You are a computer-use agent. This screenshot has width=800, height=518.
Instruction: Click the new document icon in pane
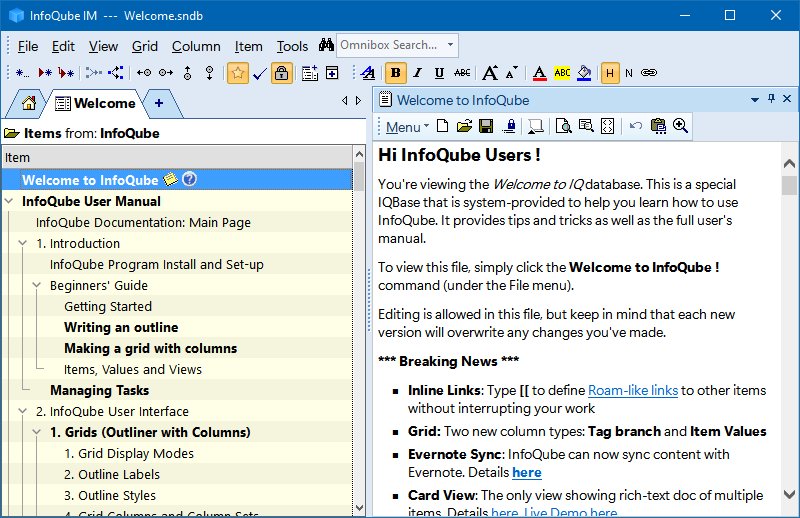443,126
